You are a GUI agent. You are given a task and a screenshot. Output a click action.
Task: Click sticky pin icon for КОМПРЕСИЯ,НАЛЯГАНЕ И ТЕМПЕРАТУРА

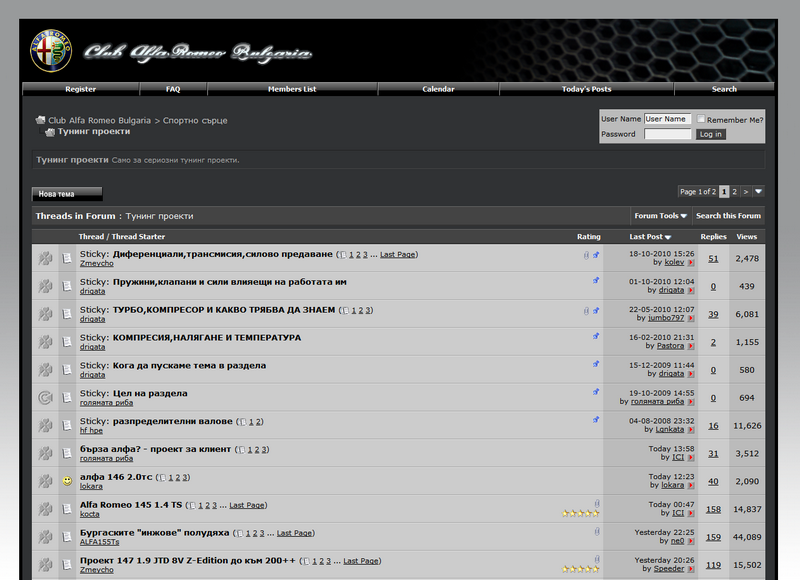pyautogui.click(x=596, y=336)
